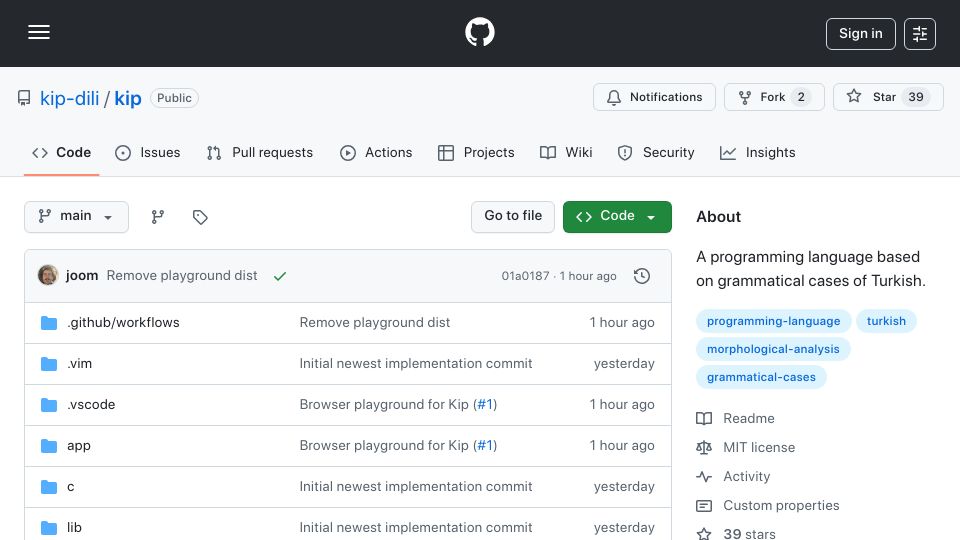Click the Readme book icon
The width and height of the screenshot is (960, 540).
pos(704,419)
